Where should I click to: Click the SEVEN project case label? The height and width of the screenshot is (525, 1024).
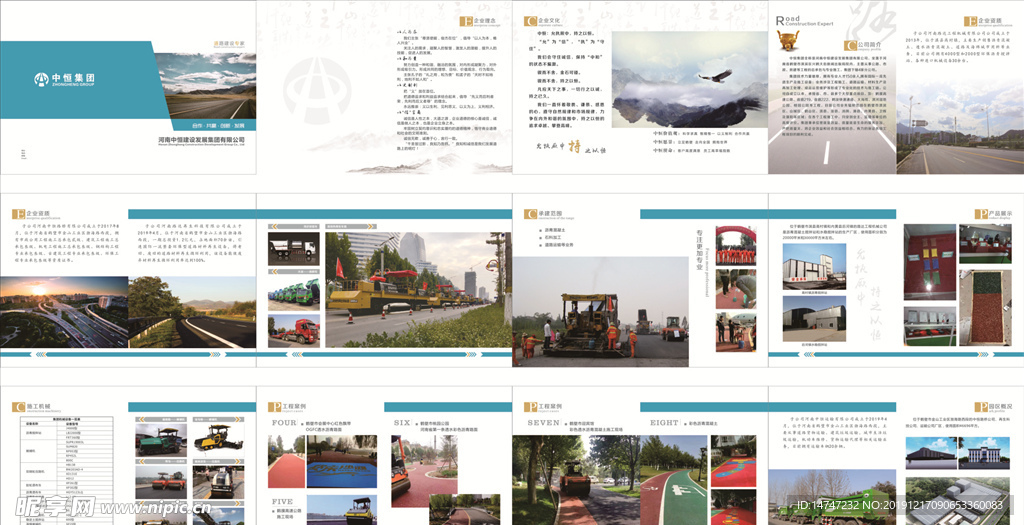[x=543, y=422]
